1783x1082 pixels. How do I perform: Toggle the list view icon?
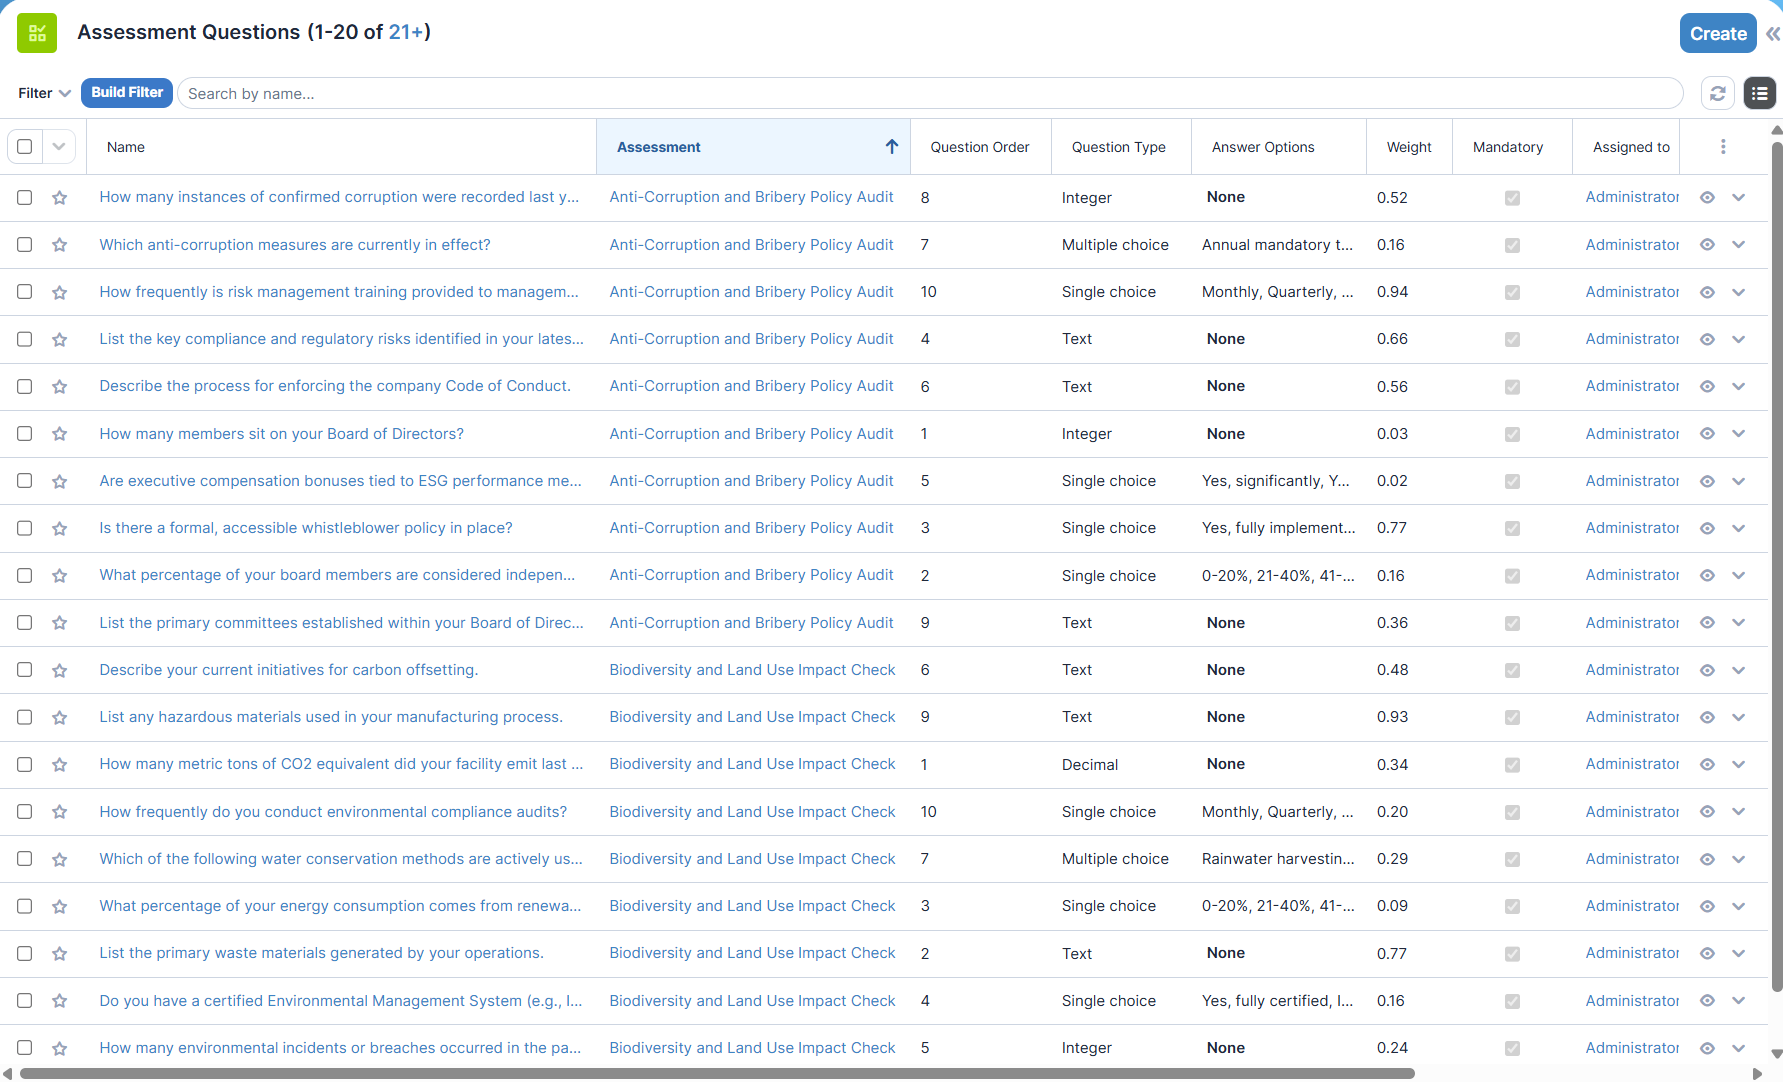pyautogui.click(x=1760, y=93)
